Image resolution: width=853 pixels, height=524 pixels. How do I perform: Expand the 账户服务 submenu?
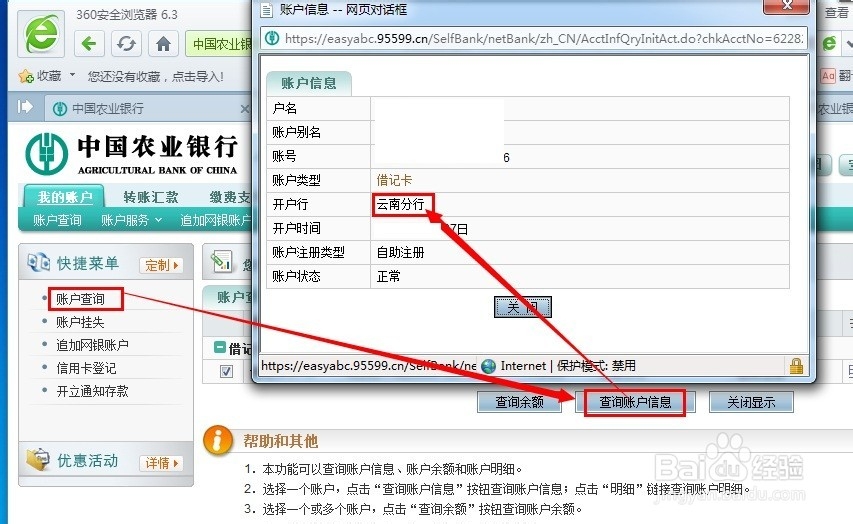158,220
